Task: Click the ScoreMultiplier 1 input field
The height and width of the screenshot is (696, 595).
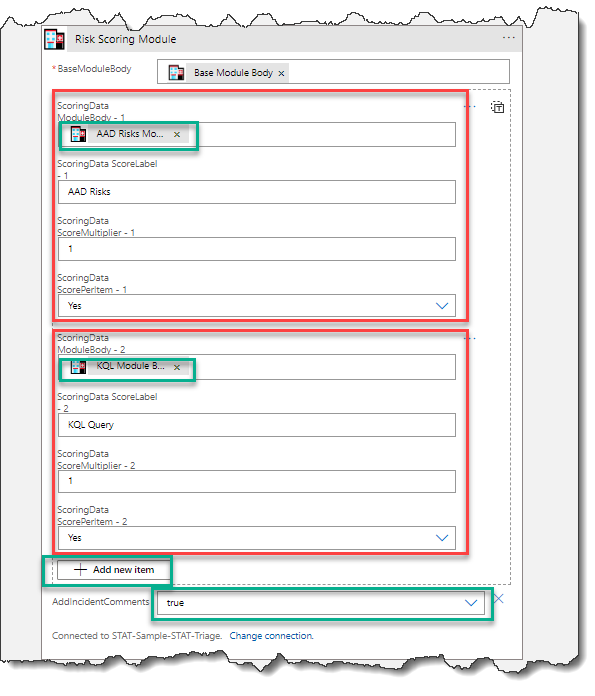Action: (x=257, y=249)
